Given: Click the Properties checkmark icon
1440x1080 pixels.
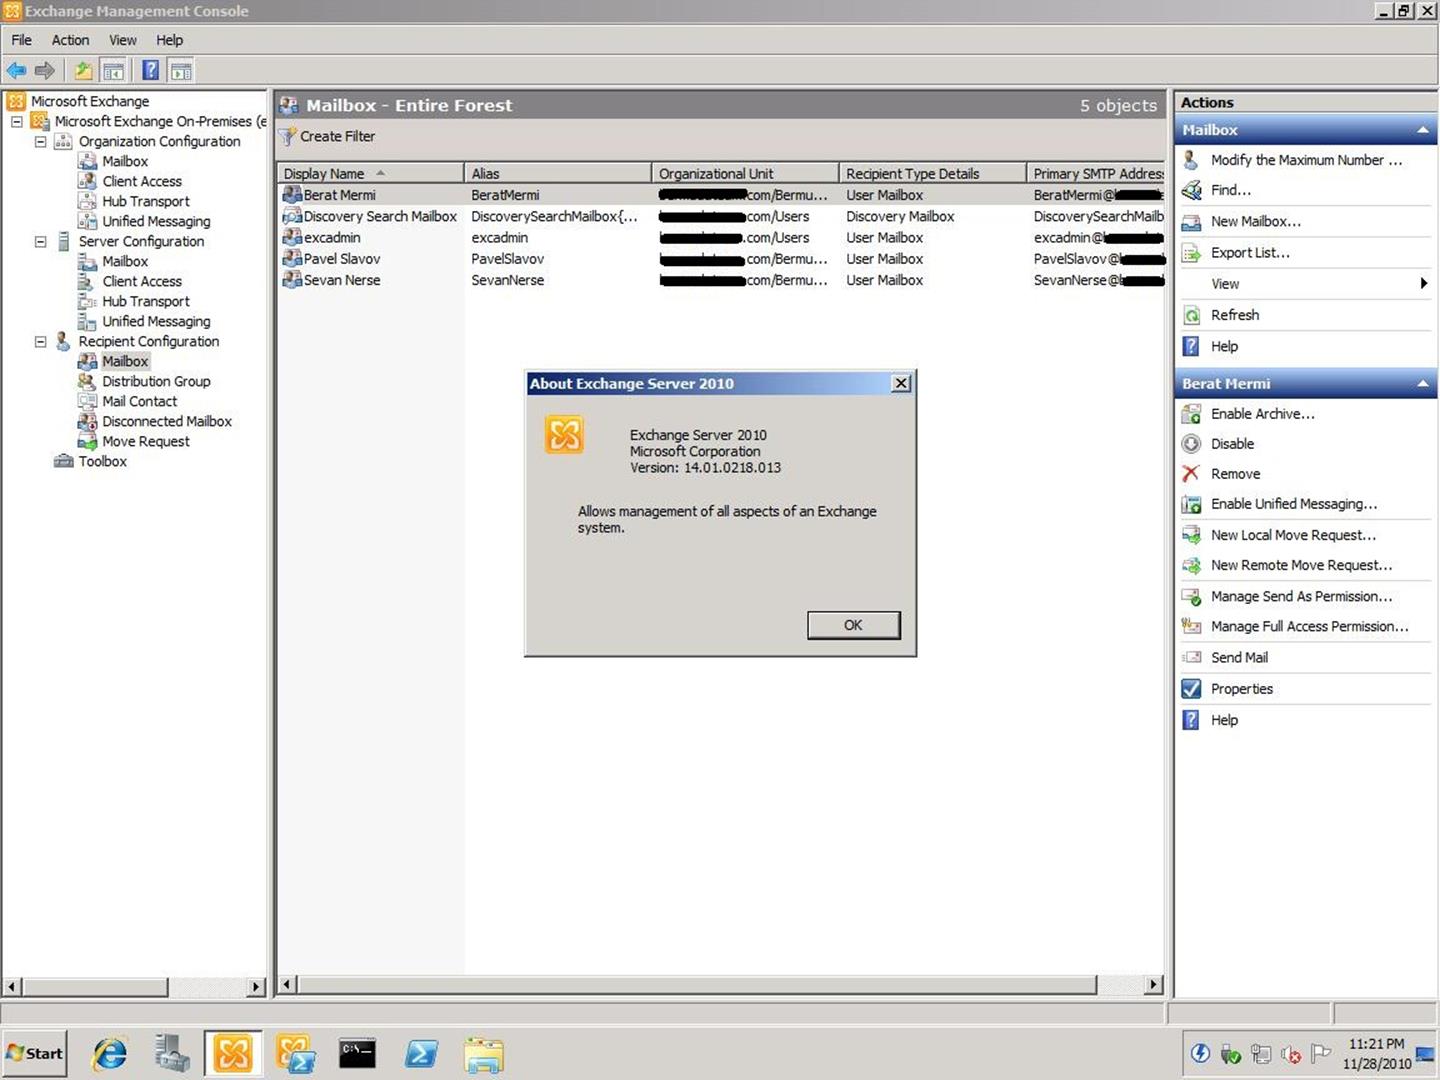Looking at the screenshot, I should 1191,689.
